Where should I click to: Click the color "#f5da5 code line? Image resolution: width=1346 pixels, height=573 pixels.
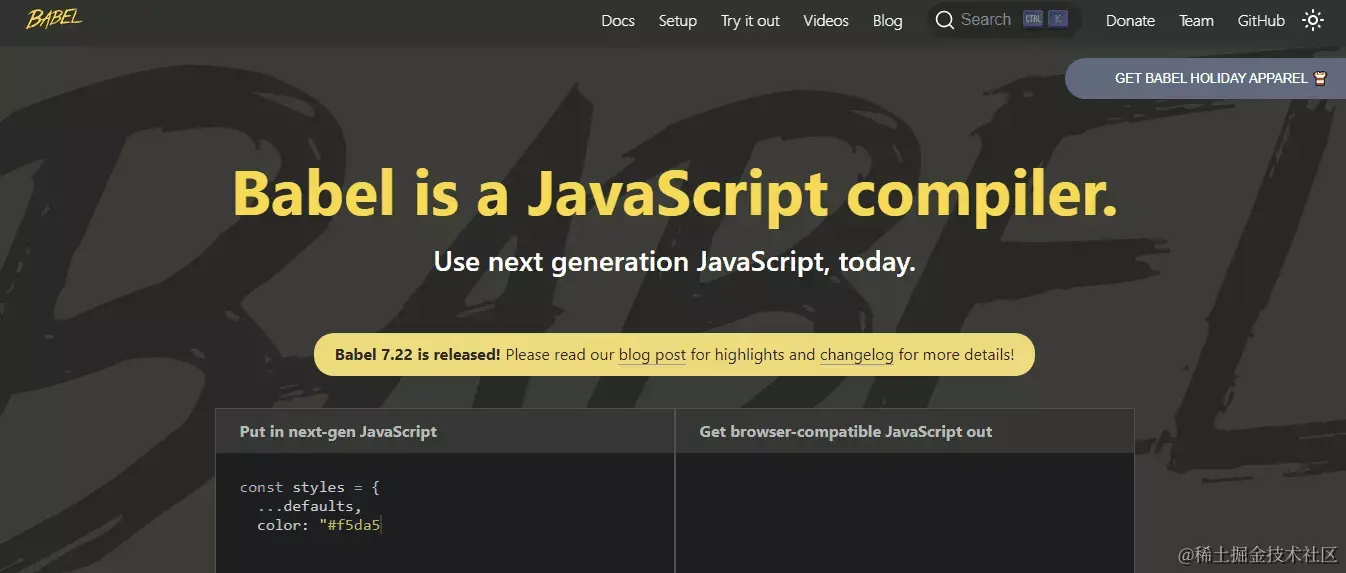click(x=319, y=525)
